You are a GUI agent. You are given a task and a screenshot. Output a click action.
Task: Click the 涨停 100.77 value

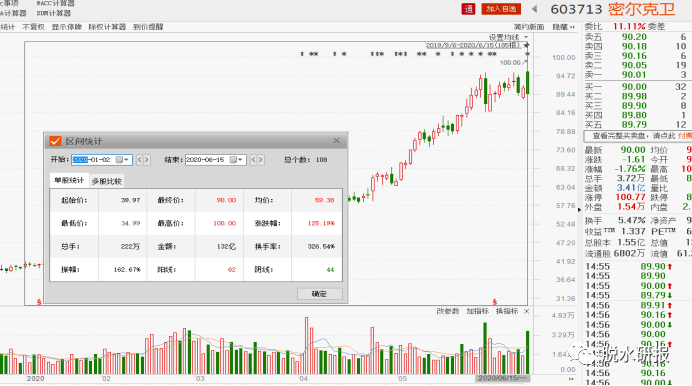630,197
